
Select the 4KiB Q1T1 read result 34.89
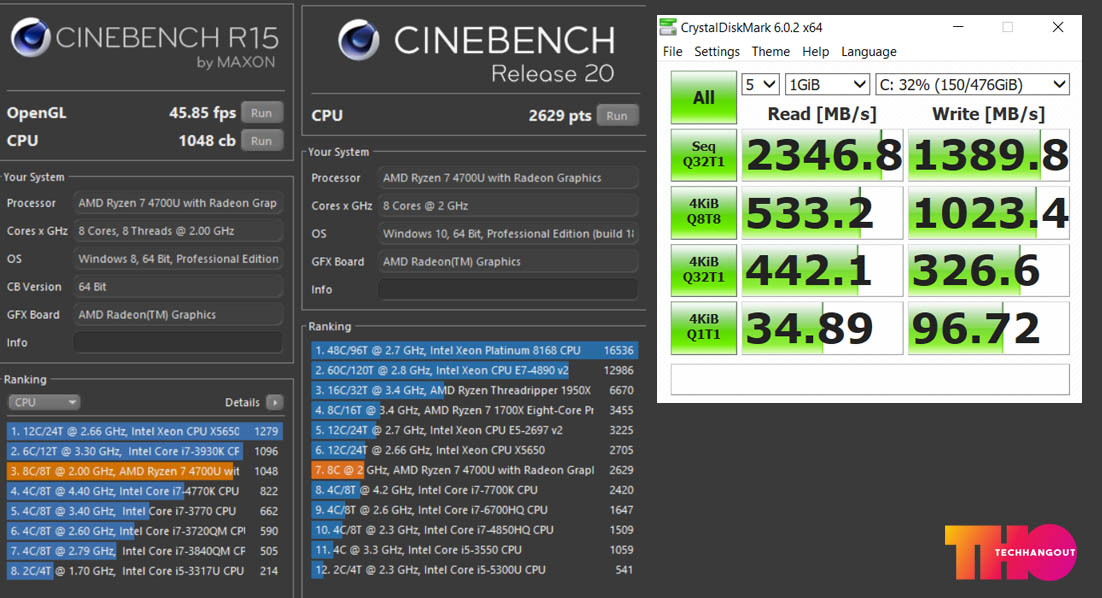coord(822,327)
